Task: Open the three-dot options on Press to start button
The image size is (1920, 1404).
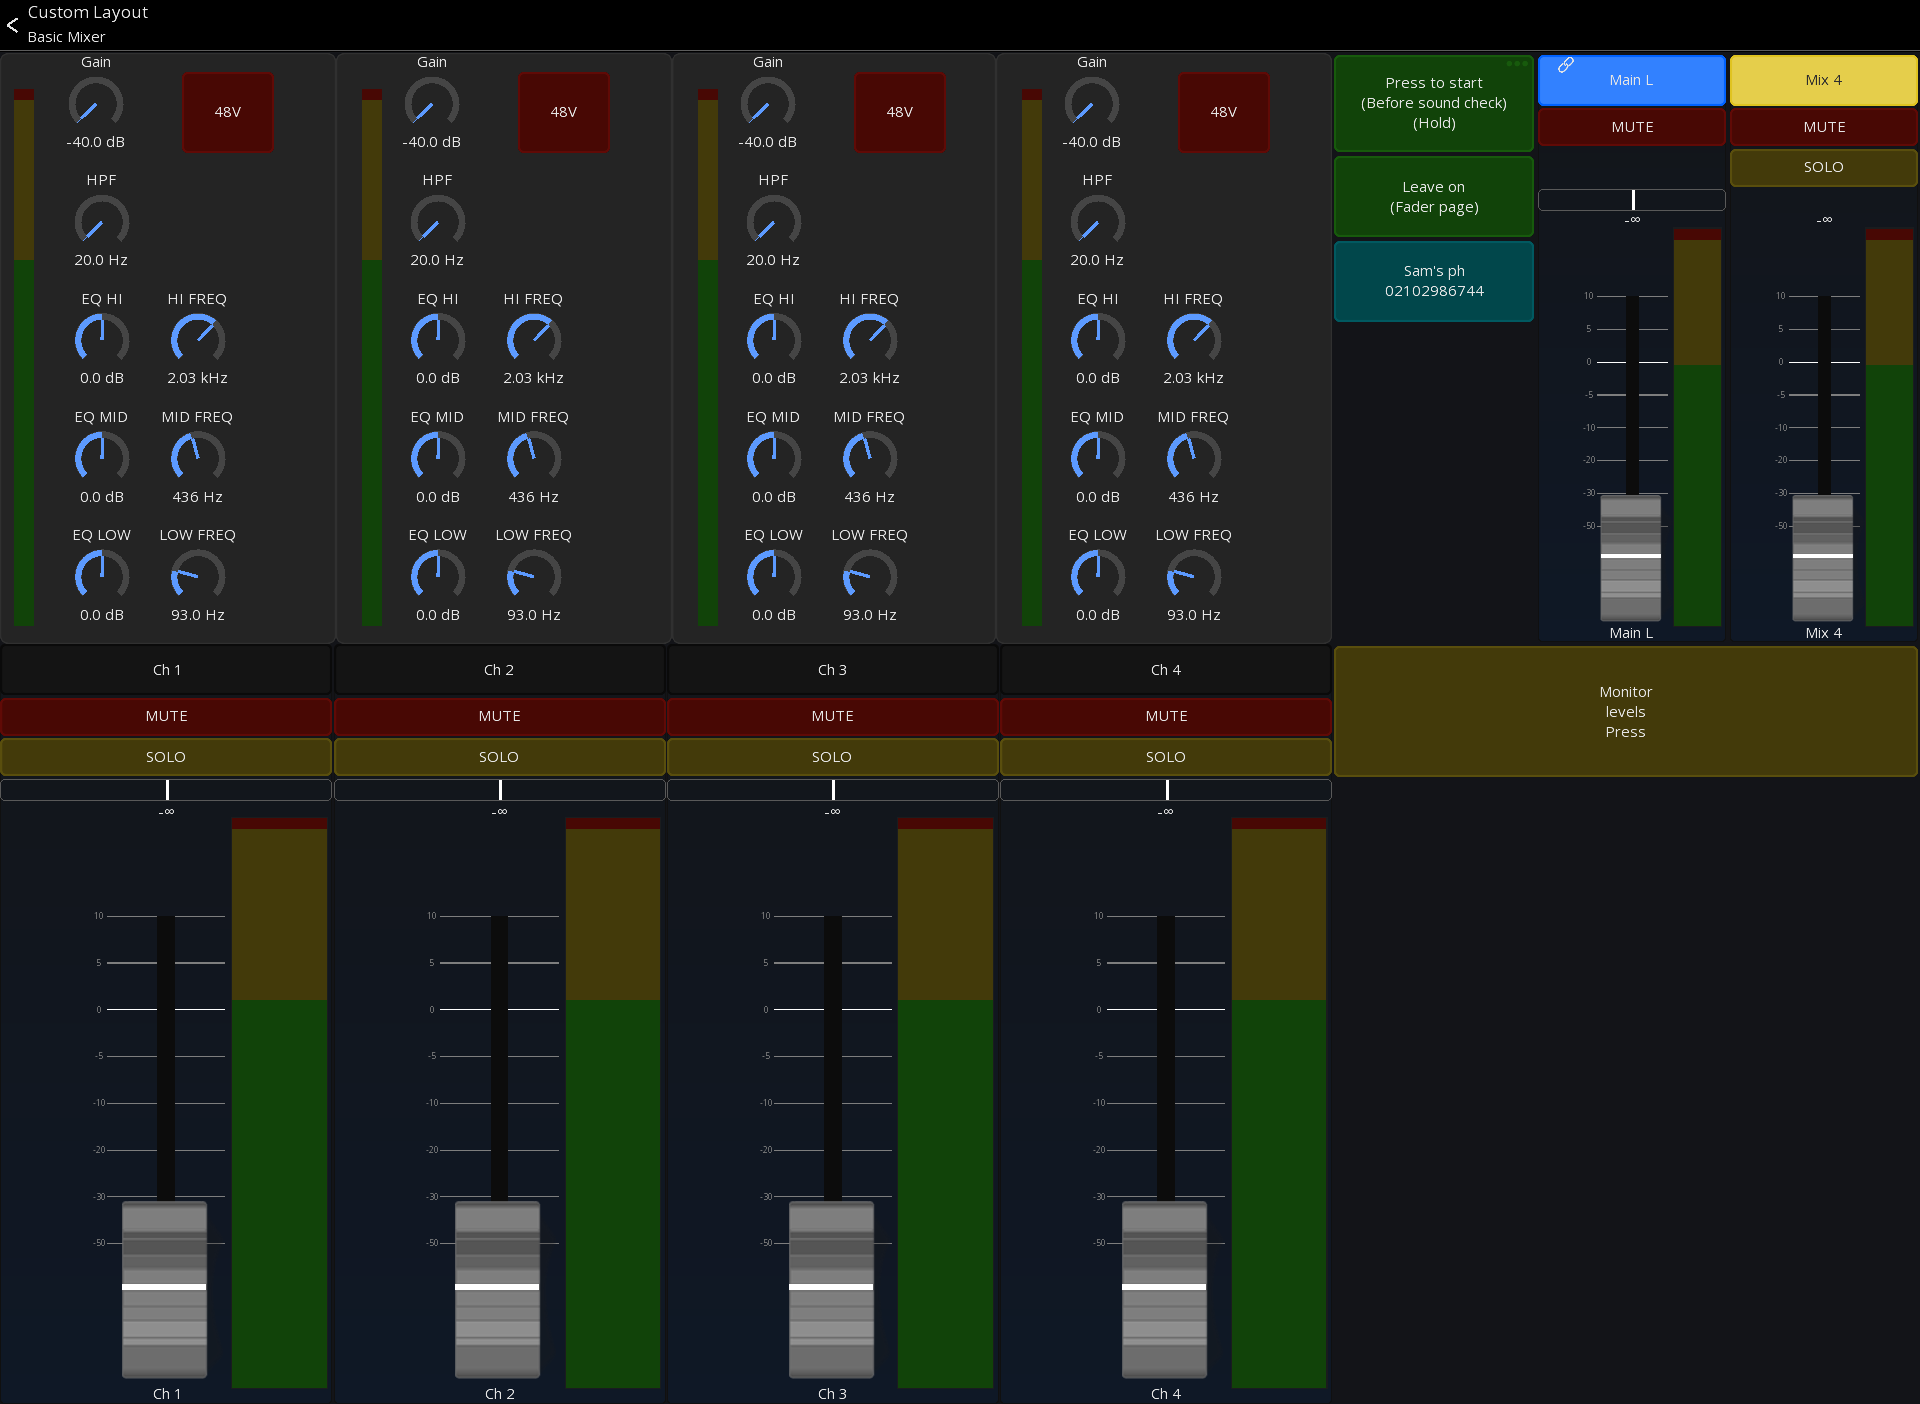Action: 1517,64
